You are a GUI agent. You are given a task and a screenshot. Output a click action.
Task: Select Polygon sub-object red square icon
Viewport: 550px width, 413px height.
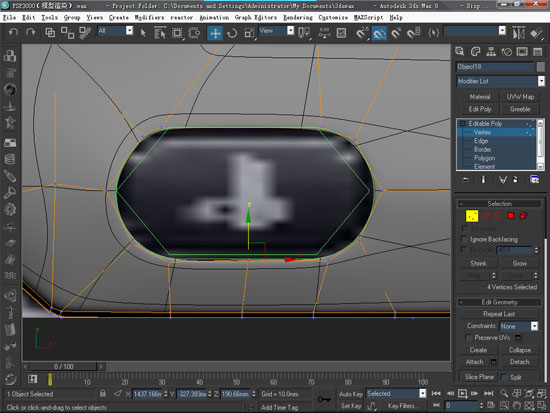[x=511, y=216]
